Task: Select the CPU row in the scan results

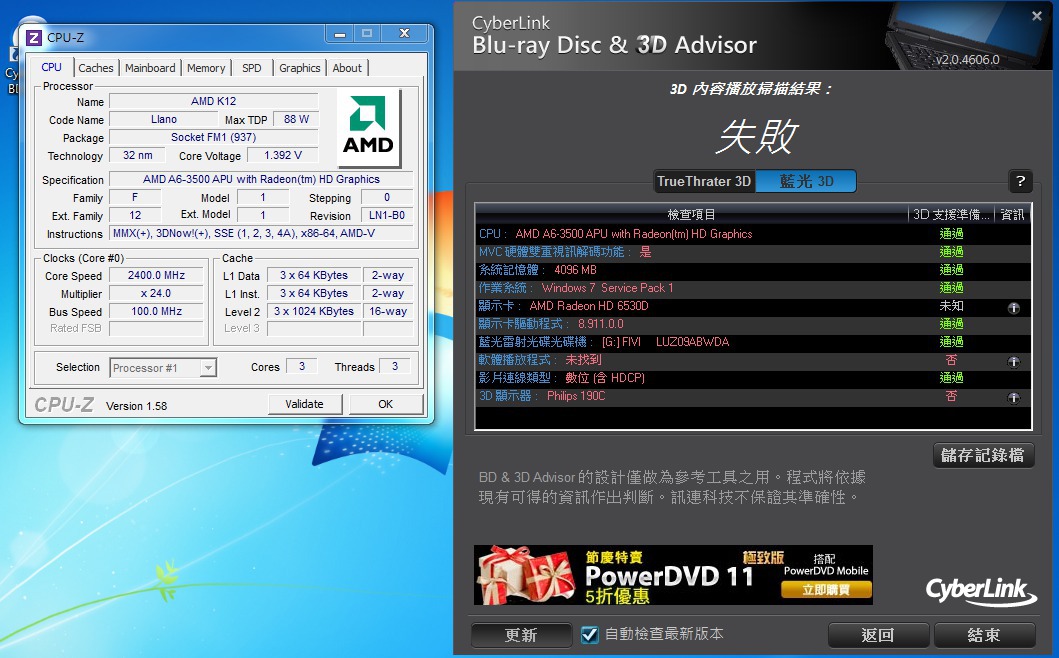Action: (753, 234)
